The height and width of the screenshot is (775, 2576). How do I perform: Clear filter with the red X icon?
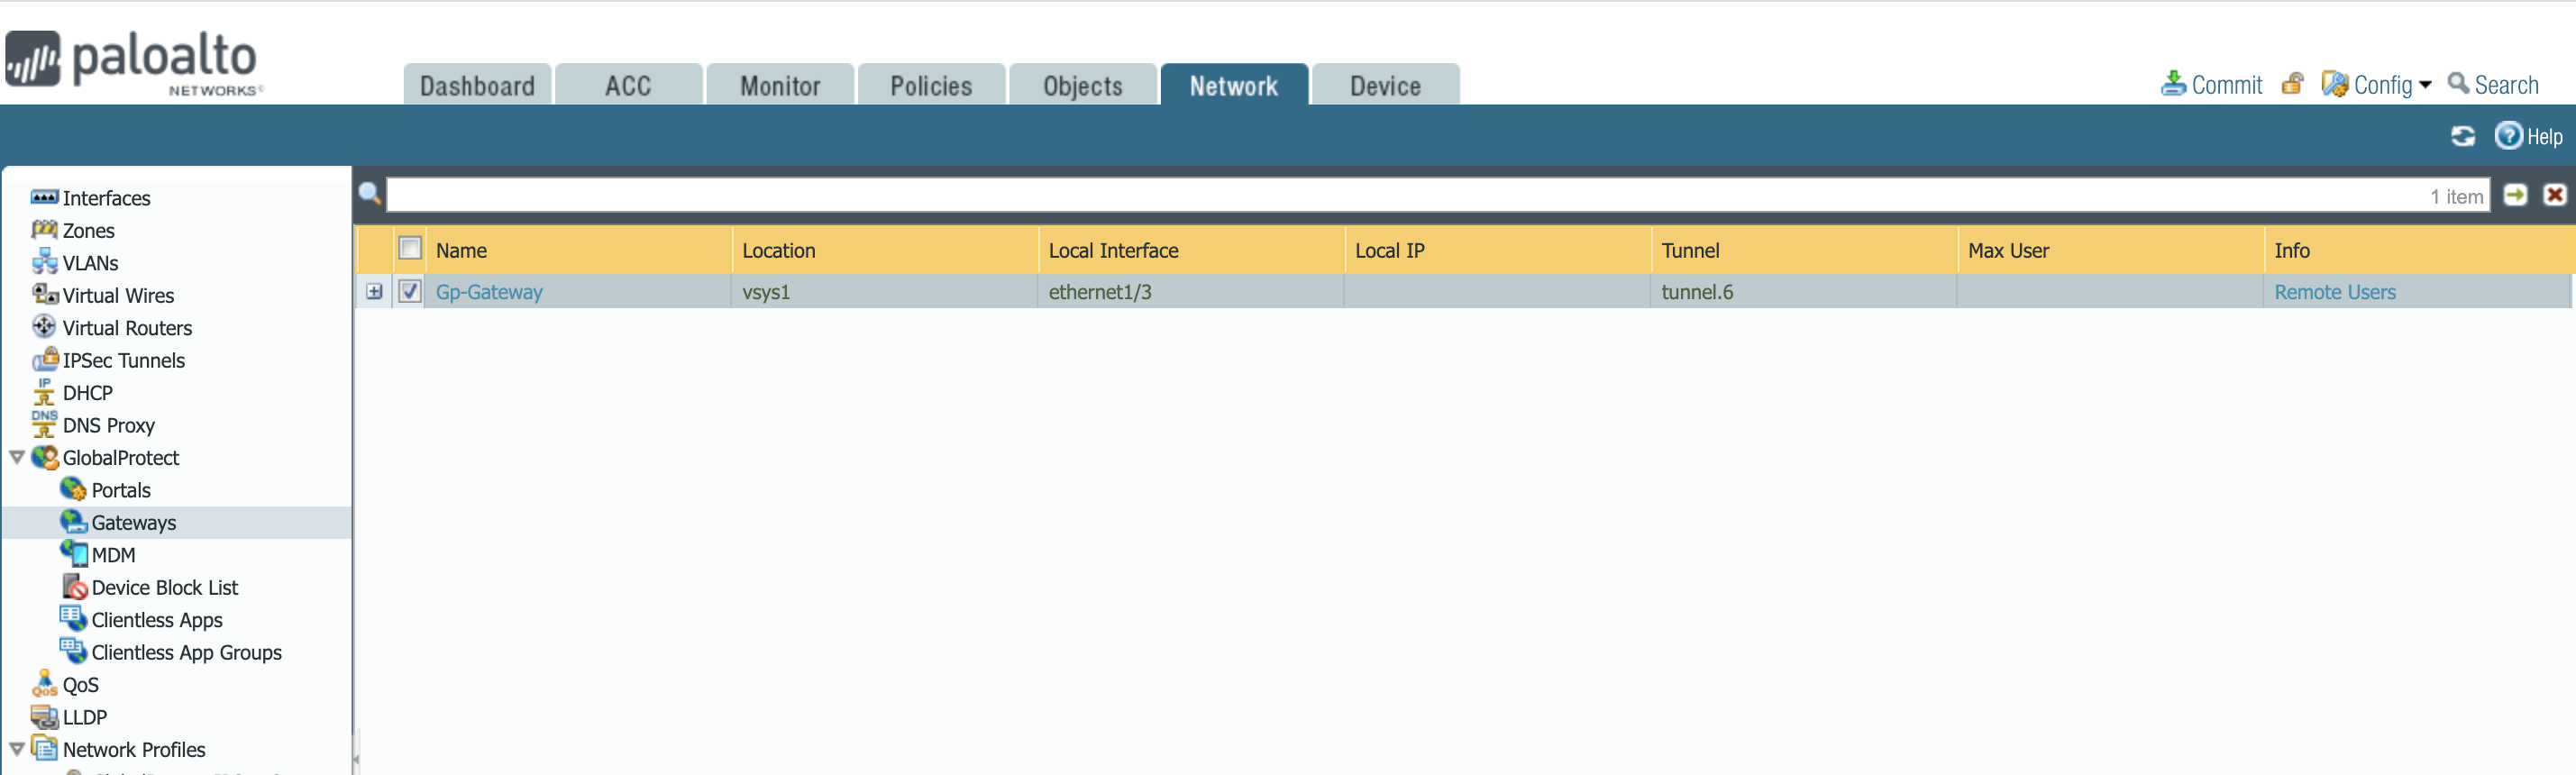(x=2555, y=195)
